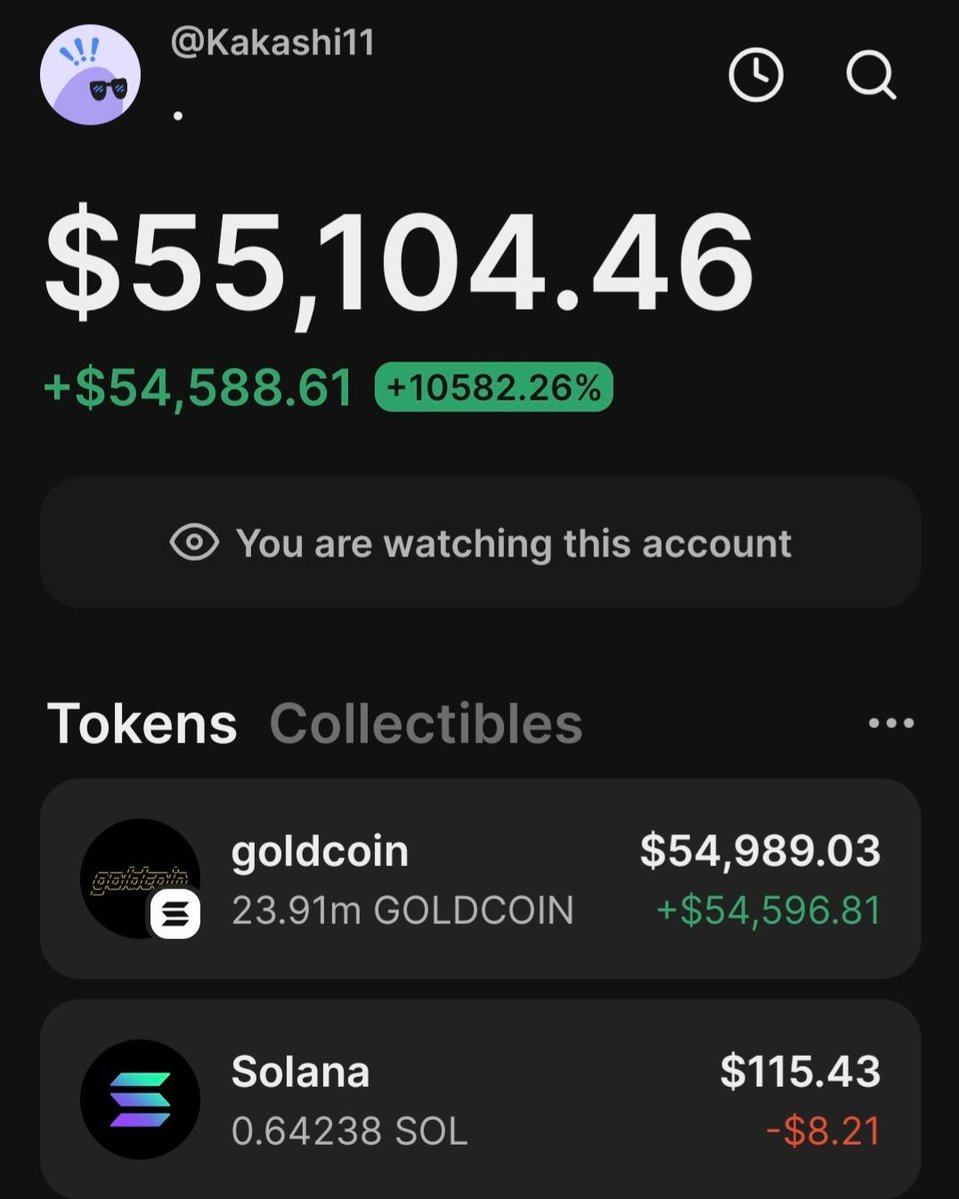
Task: Tap the @Kakashi11 username
Action: (x=272, y=44)
